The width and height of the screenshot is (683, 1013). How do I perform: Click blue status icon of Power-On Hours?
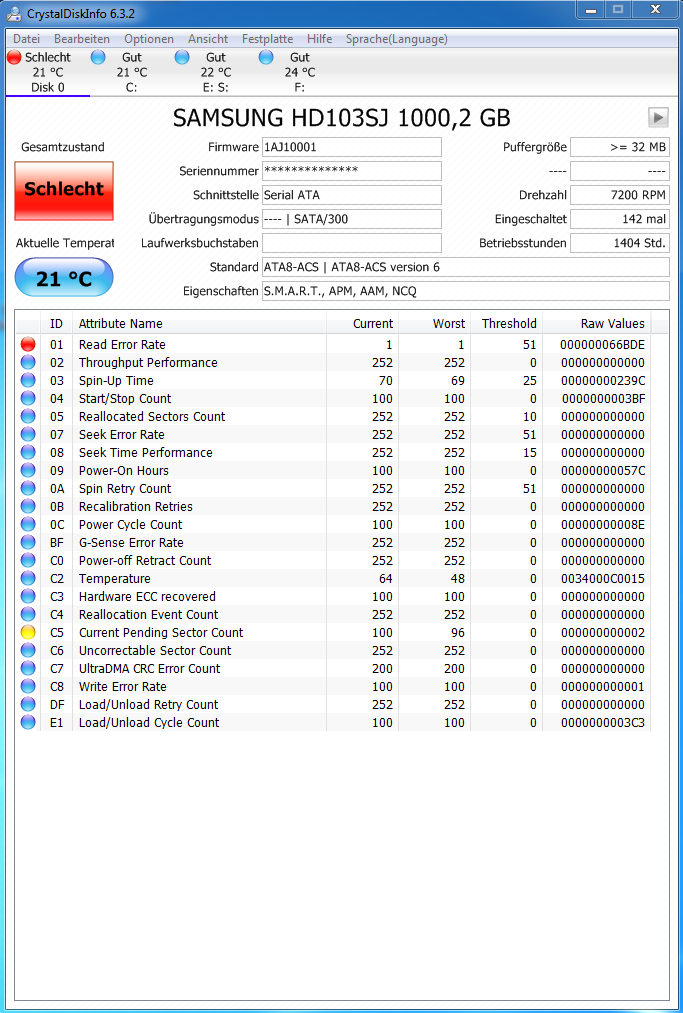click(28, 470)
